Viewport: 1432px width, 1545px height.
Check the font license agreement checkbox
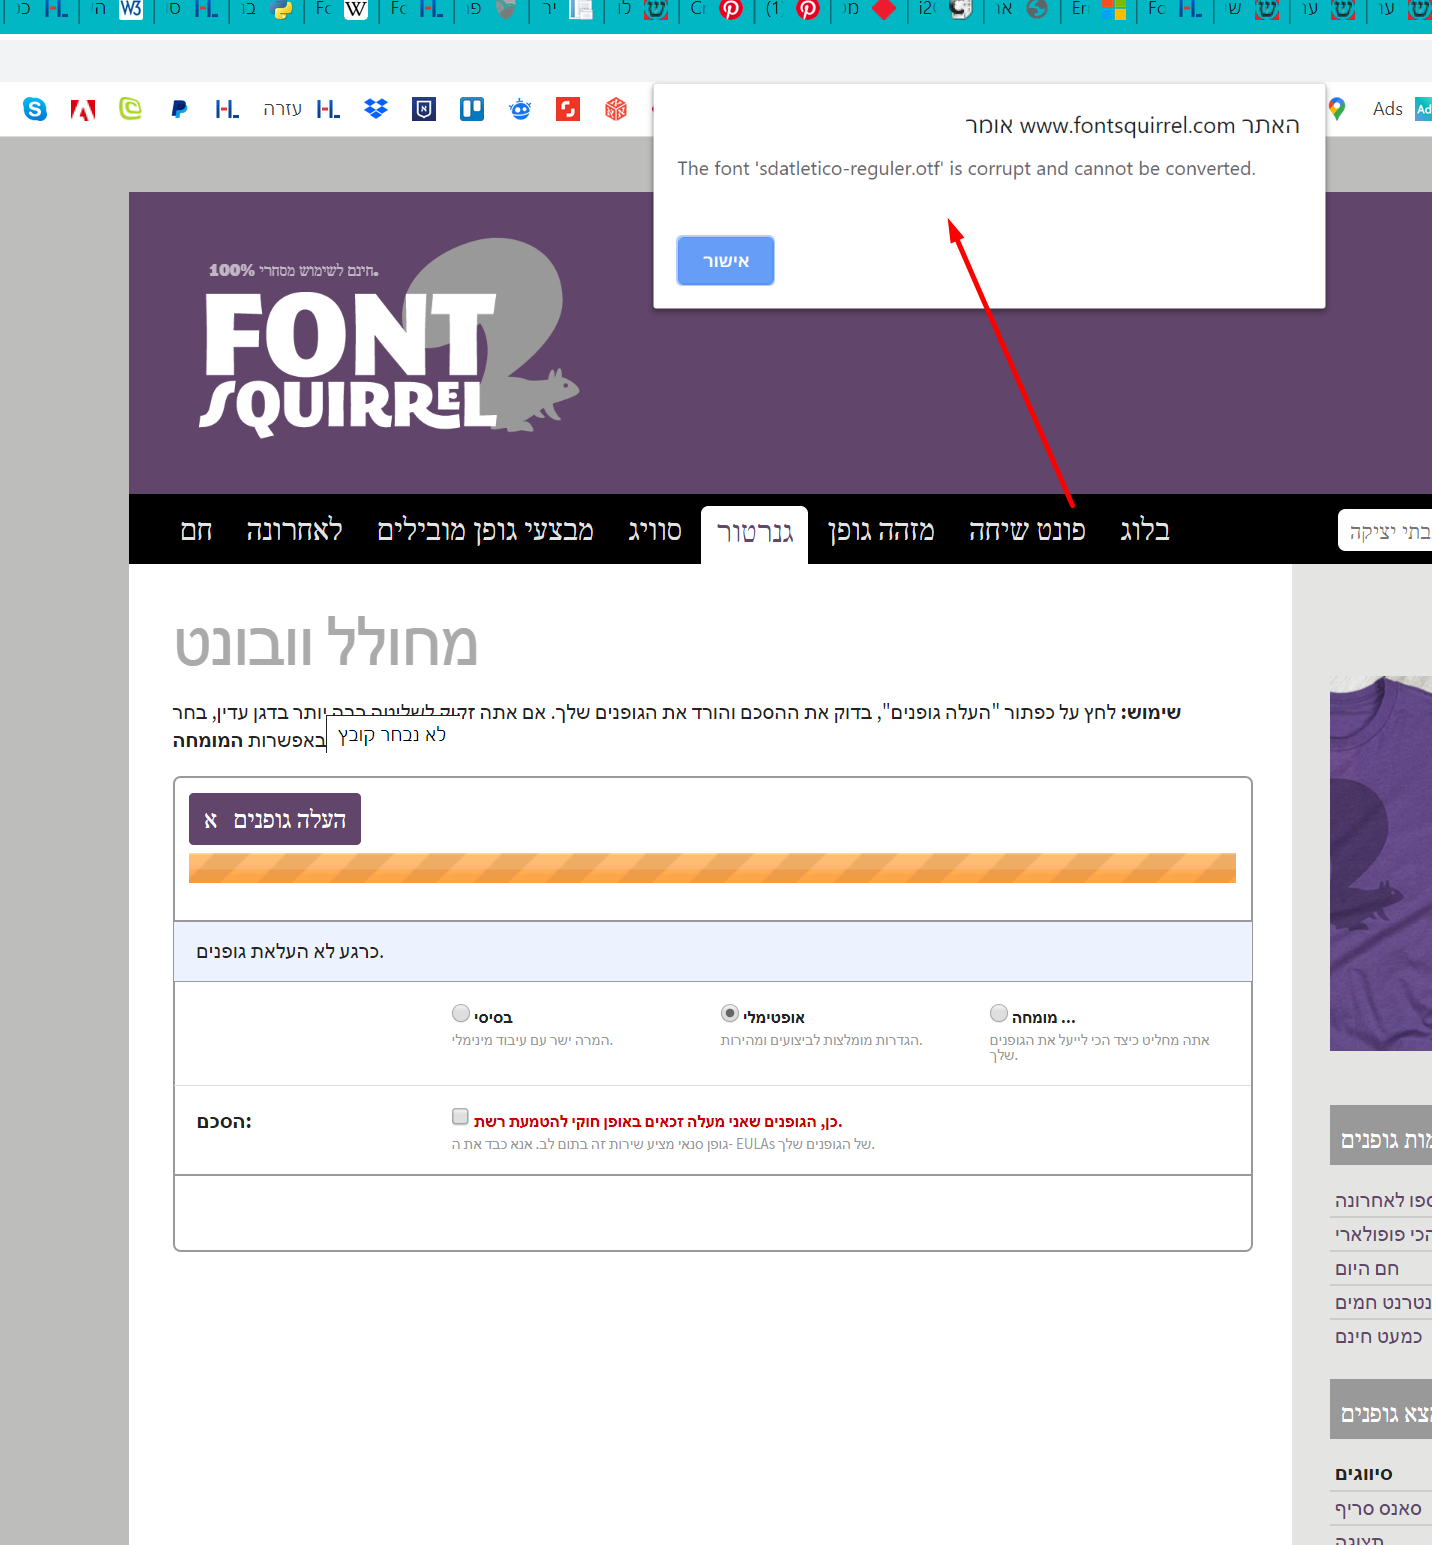(460, 1116)
